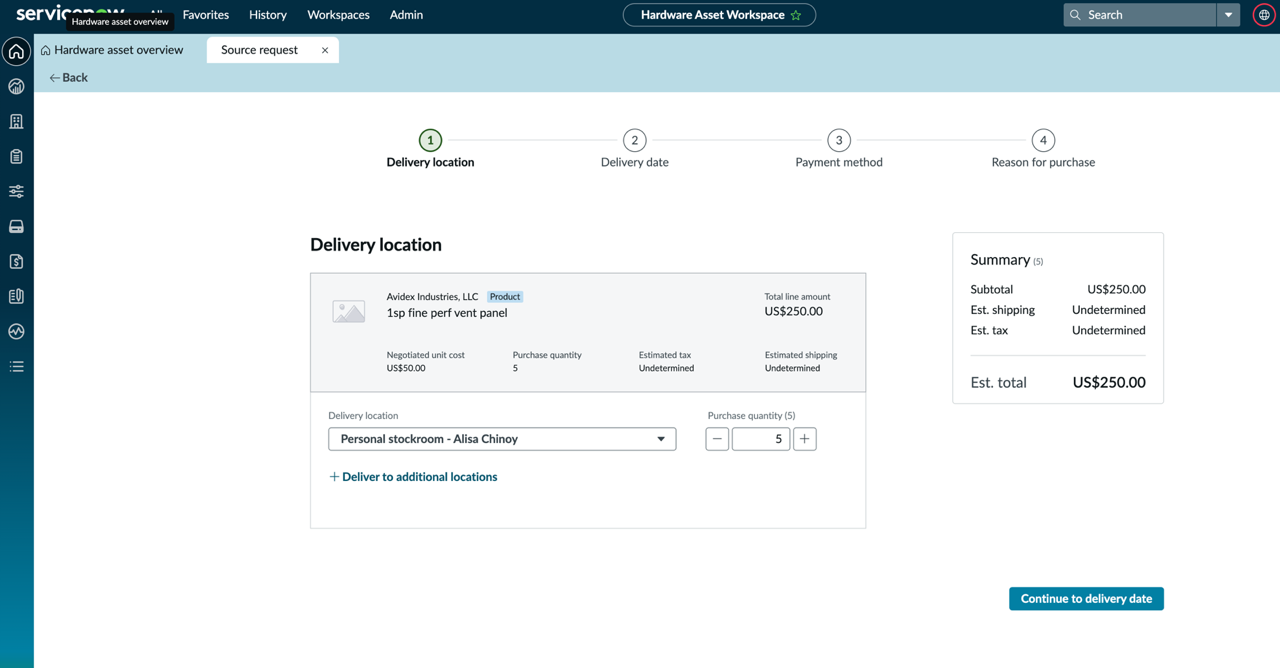
Task: Open the Admin menu
Action: 406,15
